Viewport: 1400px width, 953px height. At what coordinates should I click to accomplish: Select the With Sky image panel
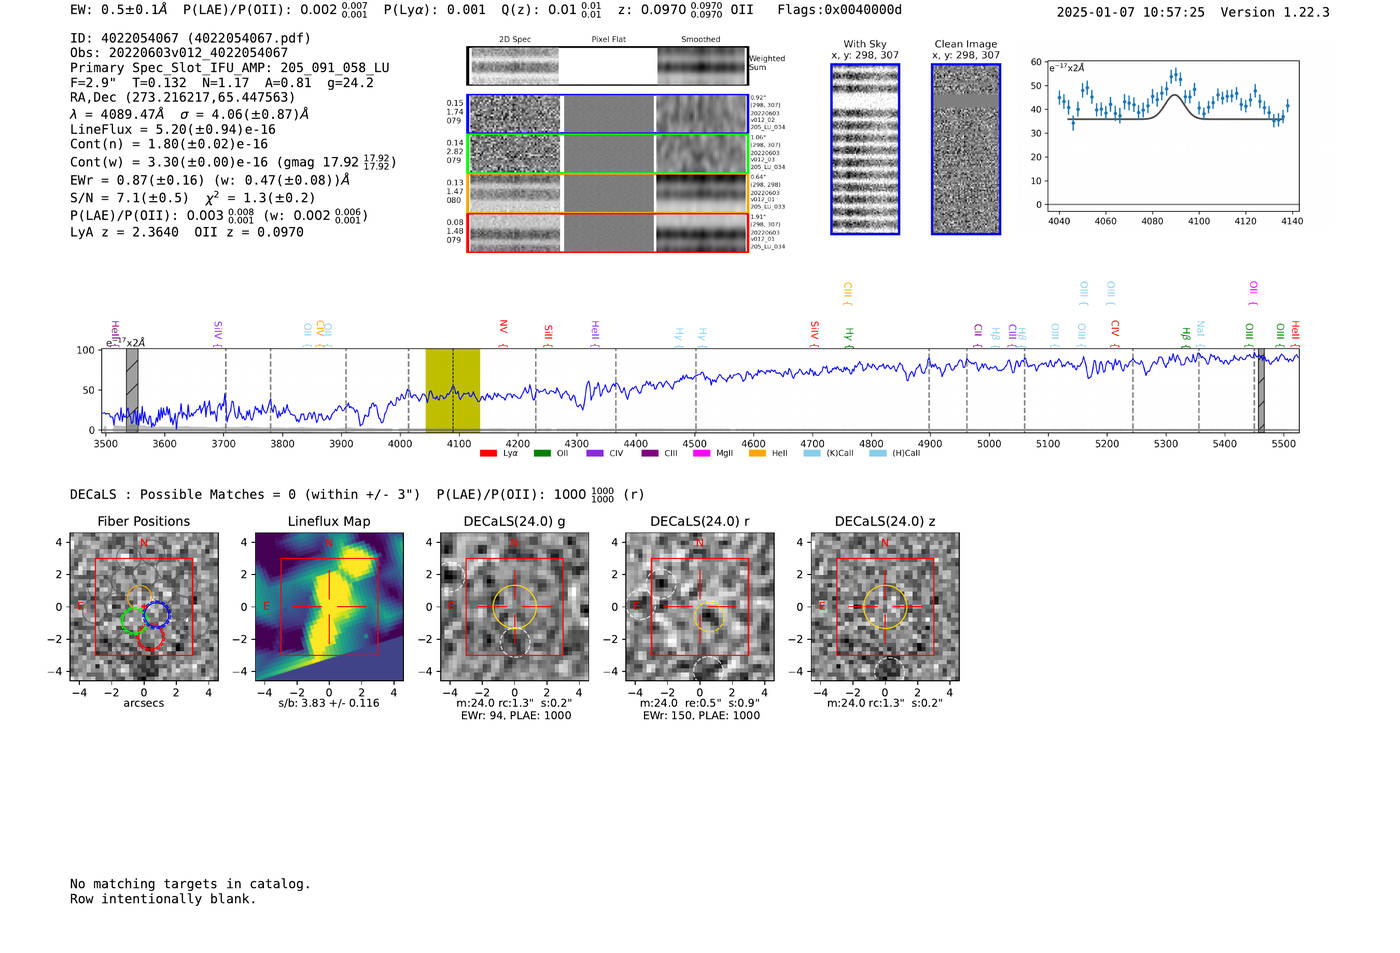pyautogui.click(x=865, y=149)
